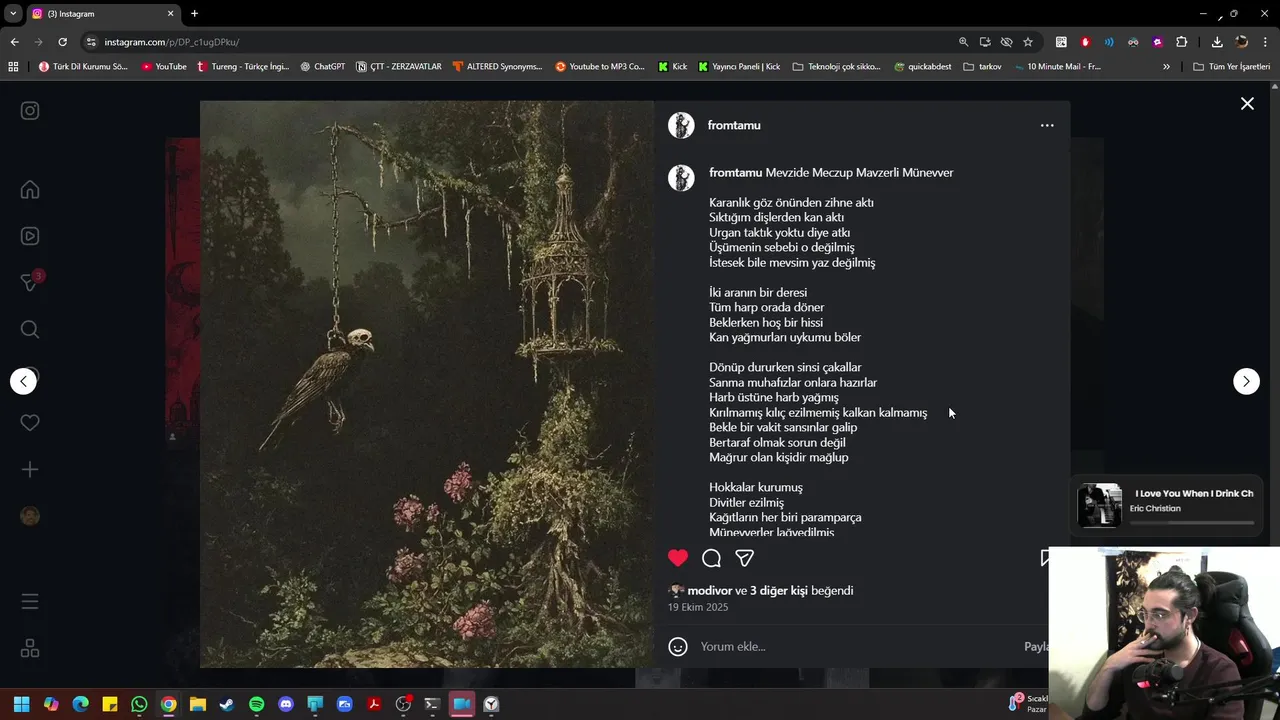Image resolution: width=1280 pixels, height=720 pixels.
Task: Click the Create plus icon in the sidebar
Action: [x=30, y=469]
